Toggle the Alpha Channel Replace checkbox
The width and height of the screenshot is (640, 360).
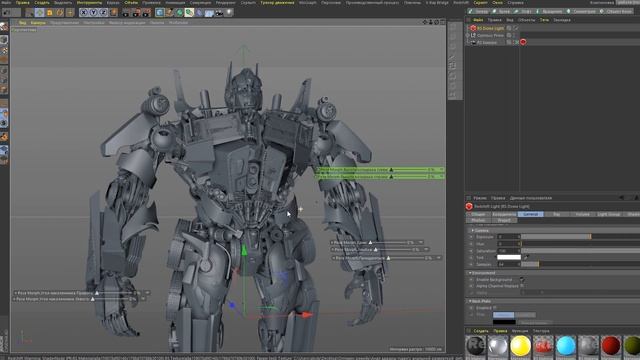click(522, 286)
